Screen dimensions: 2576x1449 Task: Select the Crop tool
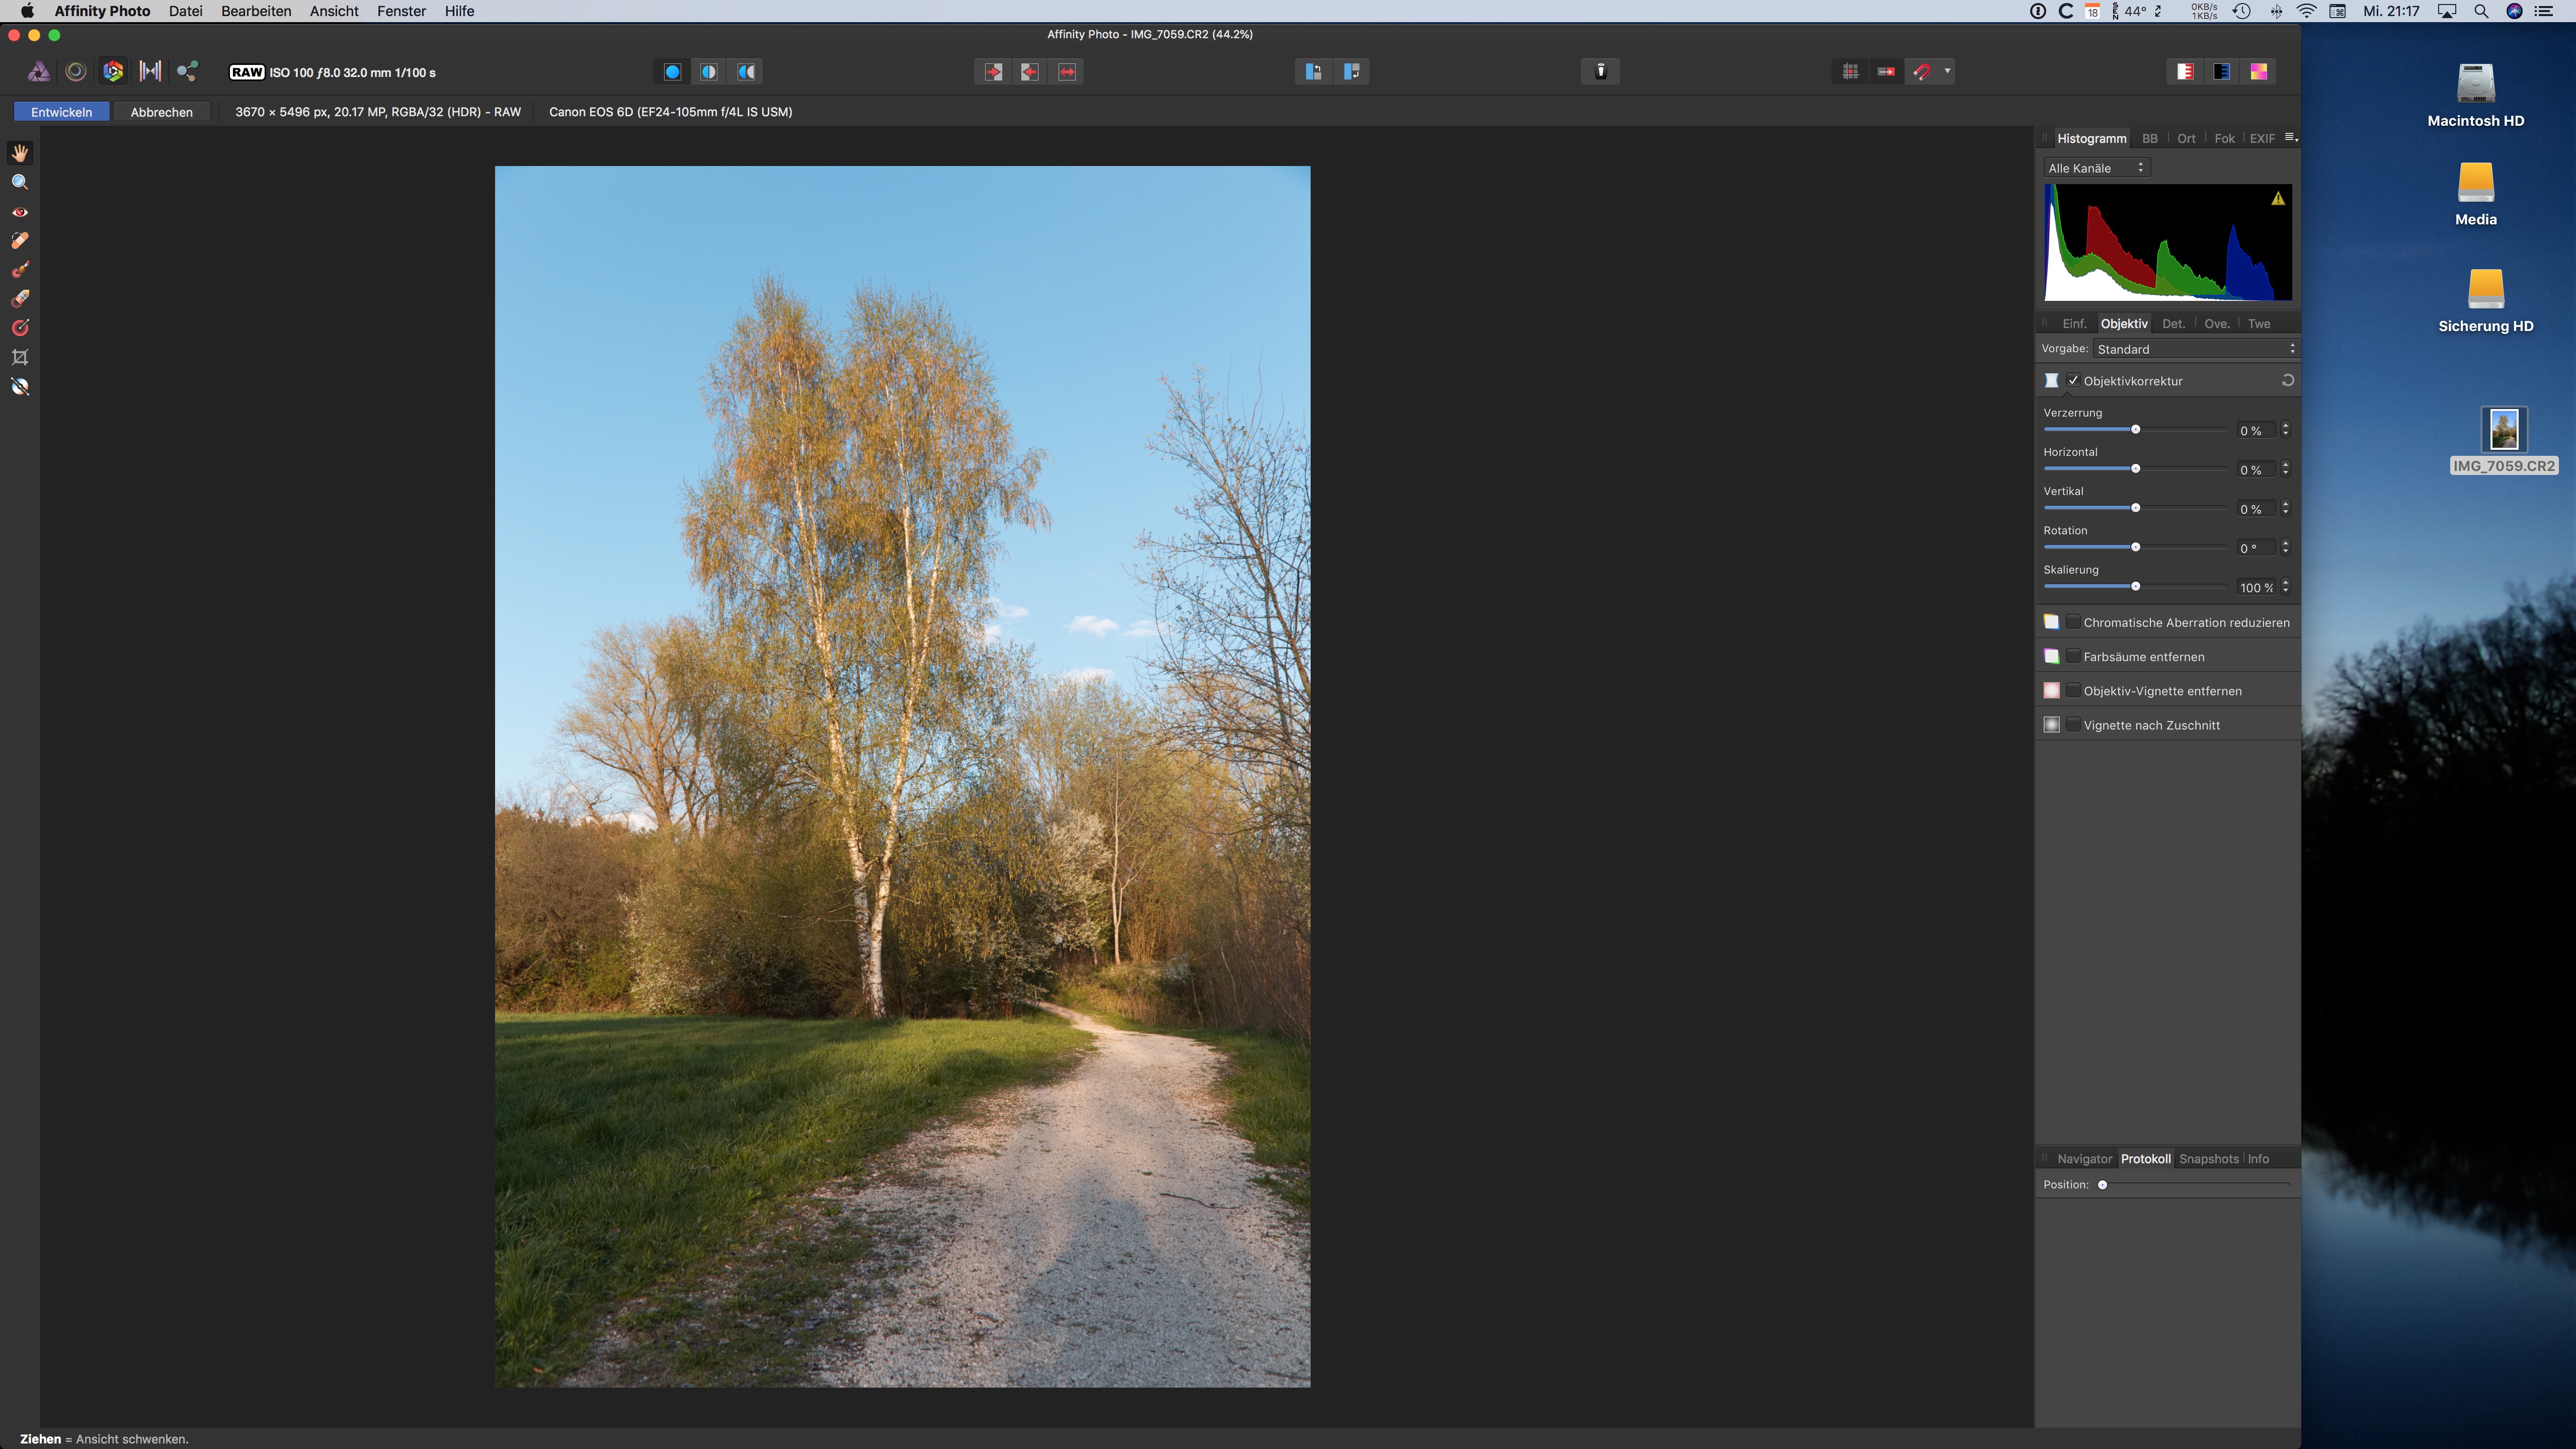pos(20,357)
